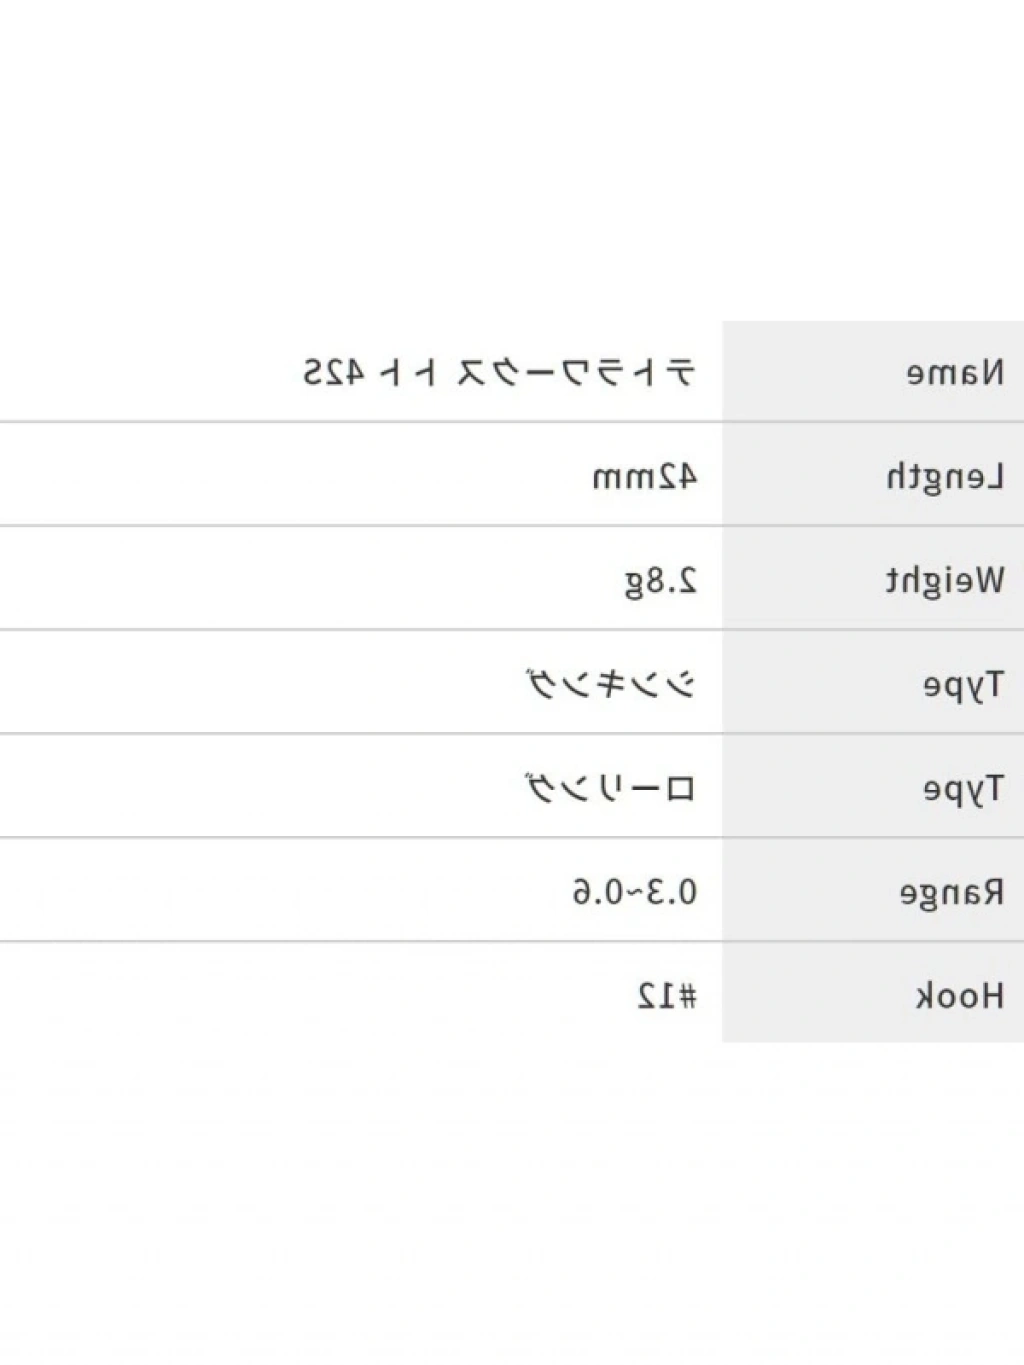
Task: Select the 2.8g weight value
Action: (x=660, y=581)
